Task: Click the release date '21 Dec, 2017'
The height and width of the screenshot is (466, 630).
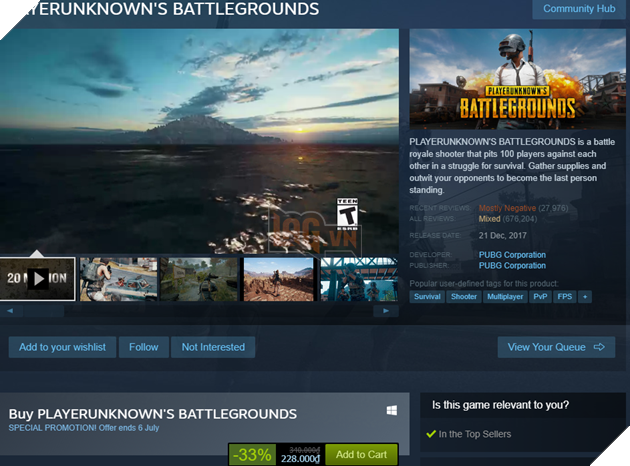Action: pos(502,236)
